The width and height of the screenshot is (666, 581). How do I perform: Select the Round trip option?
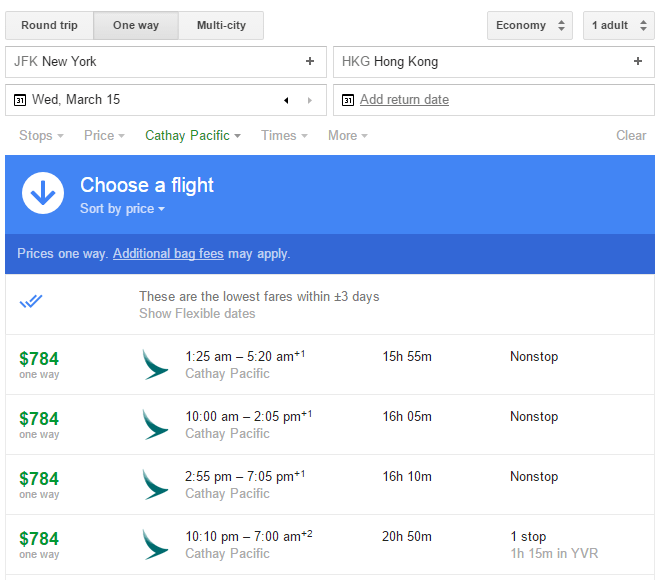click(x=49, y=25)
